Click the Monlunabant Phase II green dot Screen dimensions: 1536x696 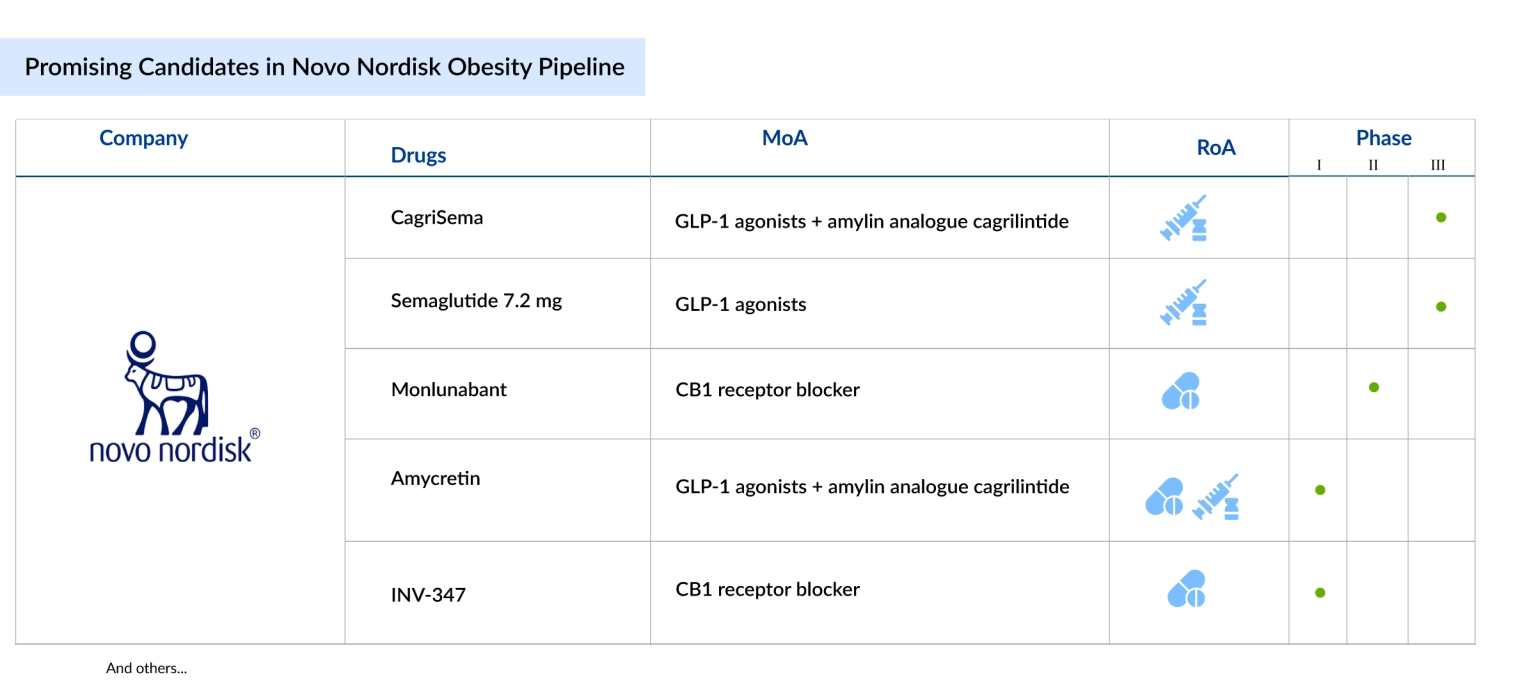(1374, 387)
